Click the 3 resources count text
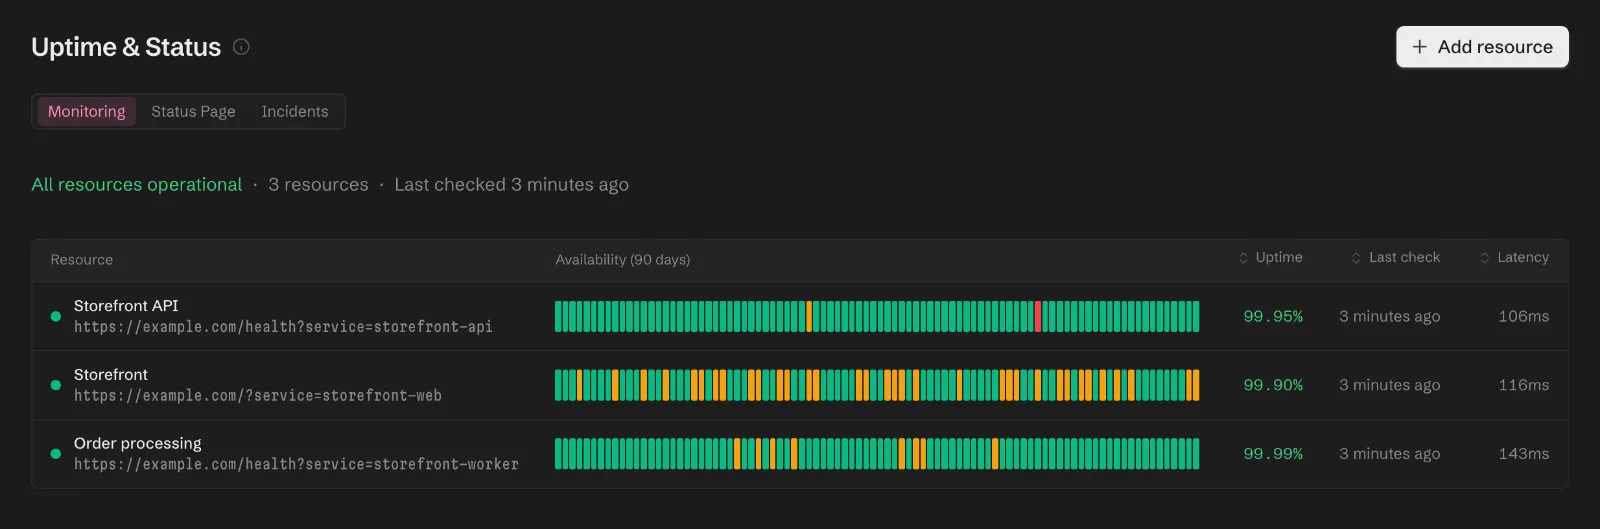This screenshot has height=529, width=1600. pyautogui.click(x=318, y=184)
